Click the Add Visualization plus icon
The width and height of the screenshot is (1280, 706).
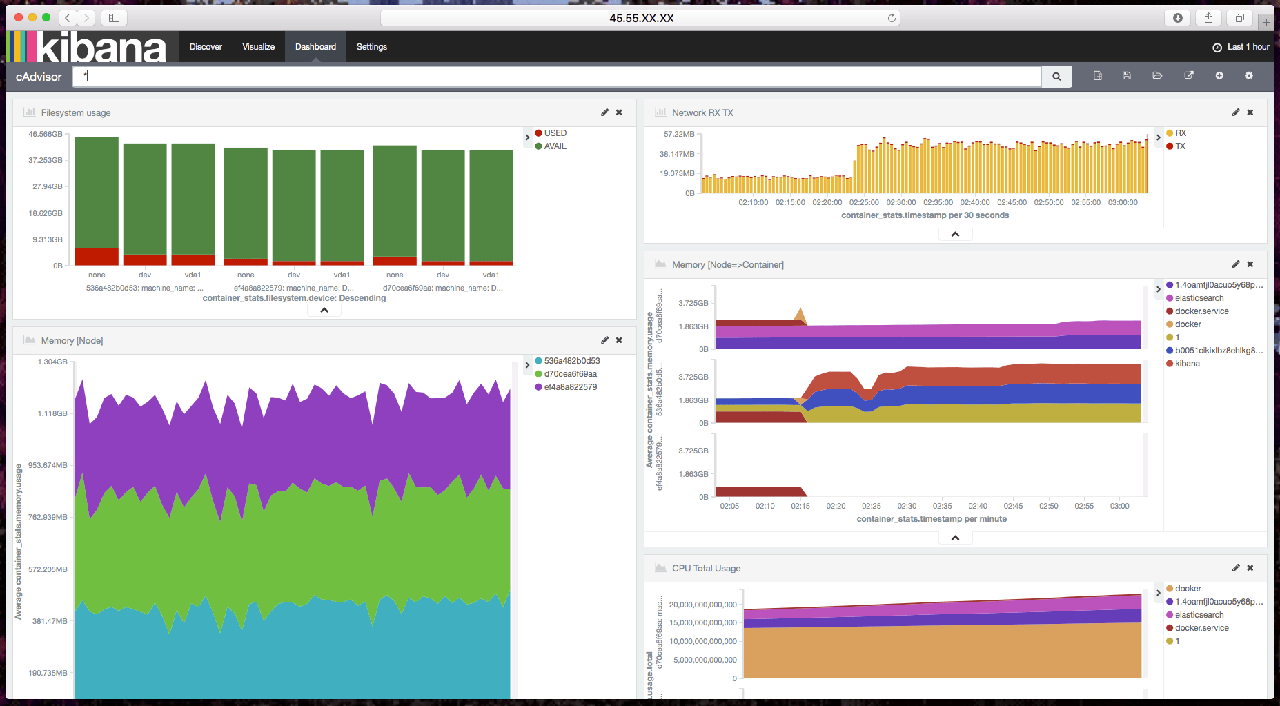pyautogui.click(x=1219, y=76)
